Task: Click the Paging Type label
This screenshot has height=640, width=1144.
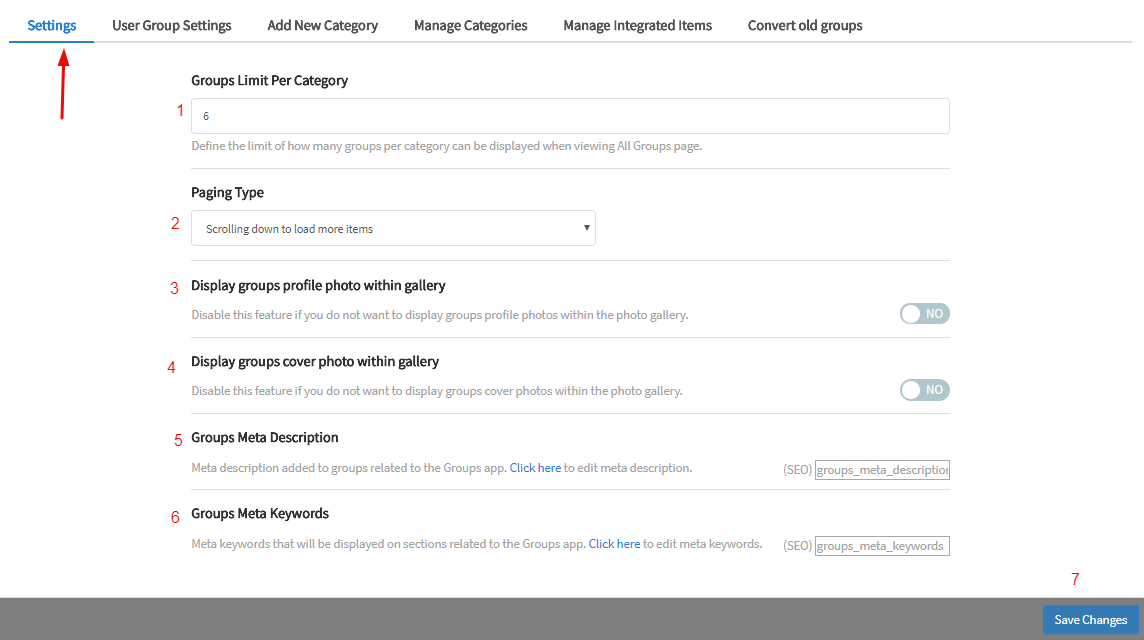Action: [x=227, y=192]
